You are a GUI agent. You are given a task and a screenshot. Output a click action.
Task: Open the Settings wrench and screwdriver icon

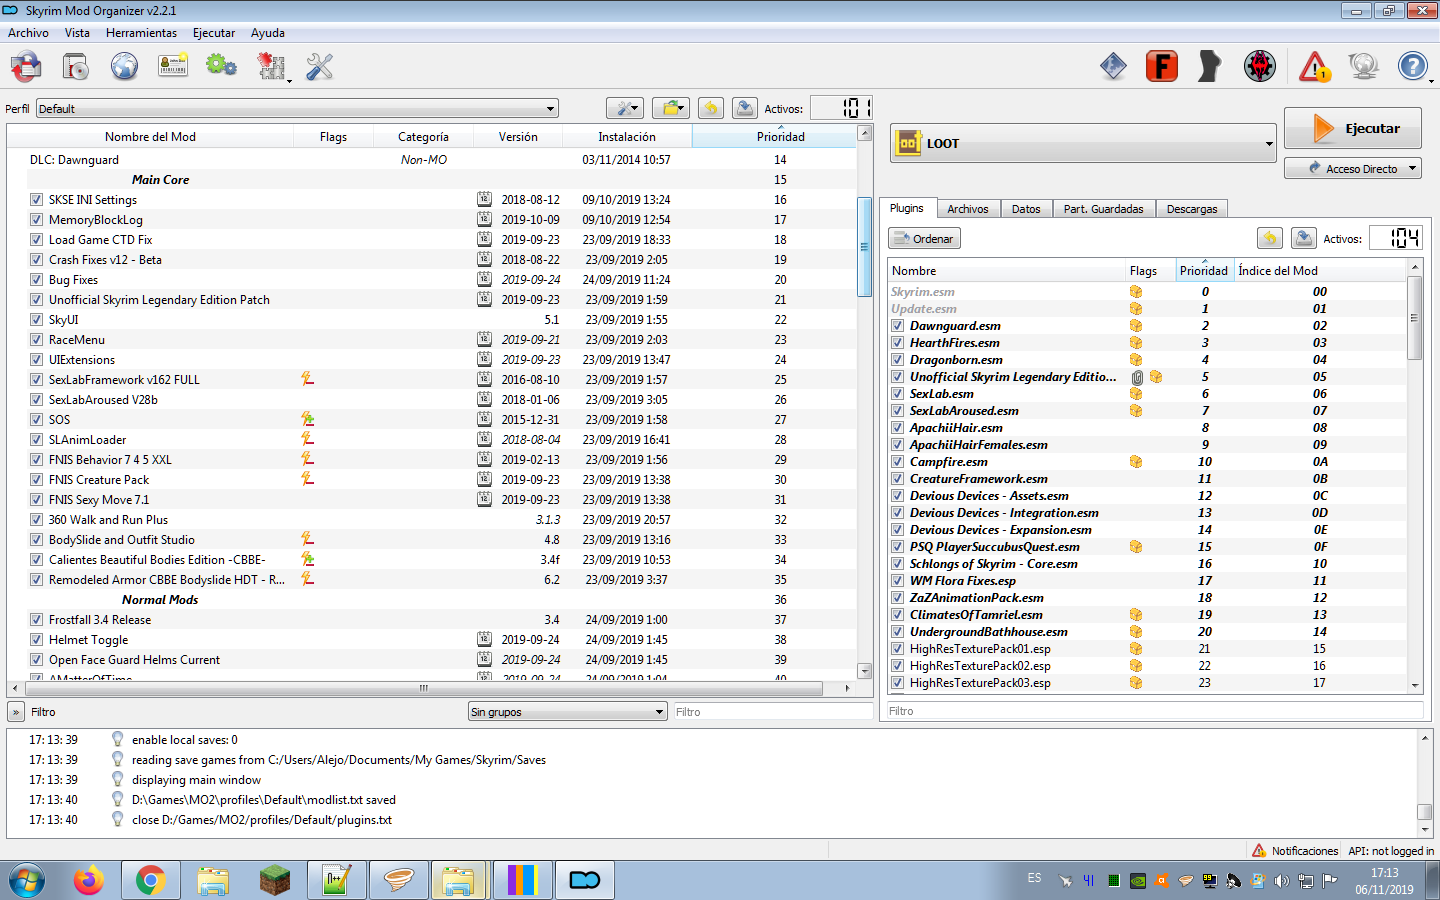[319, 67]
